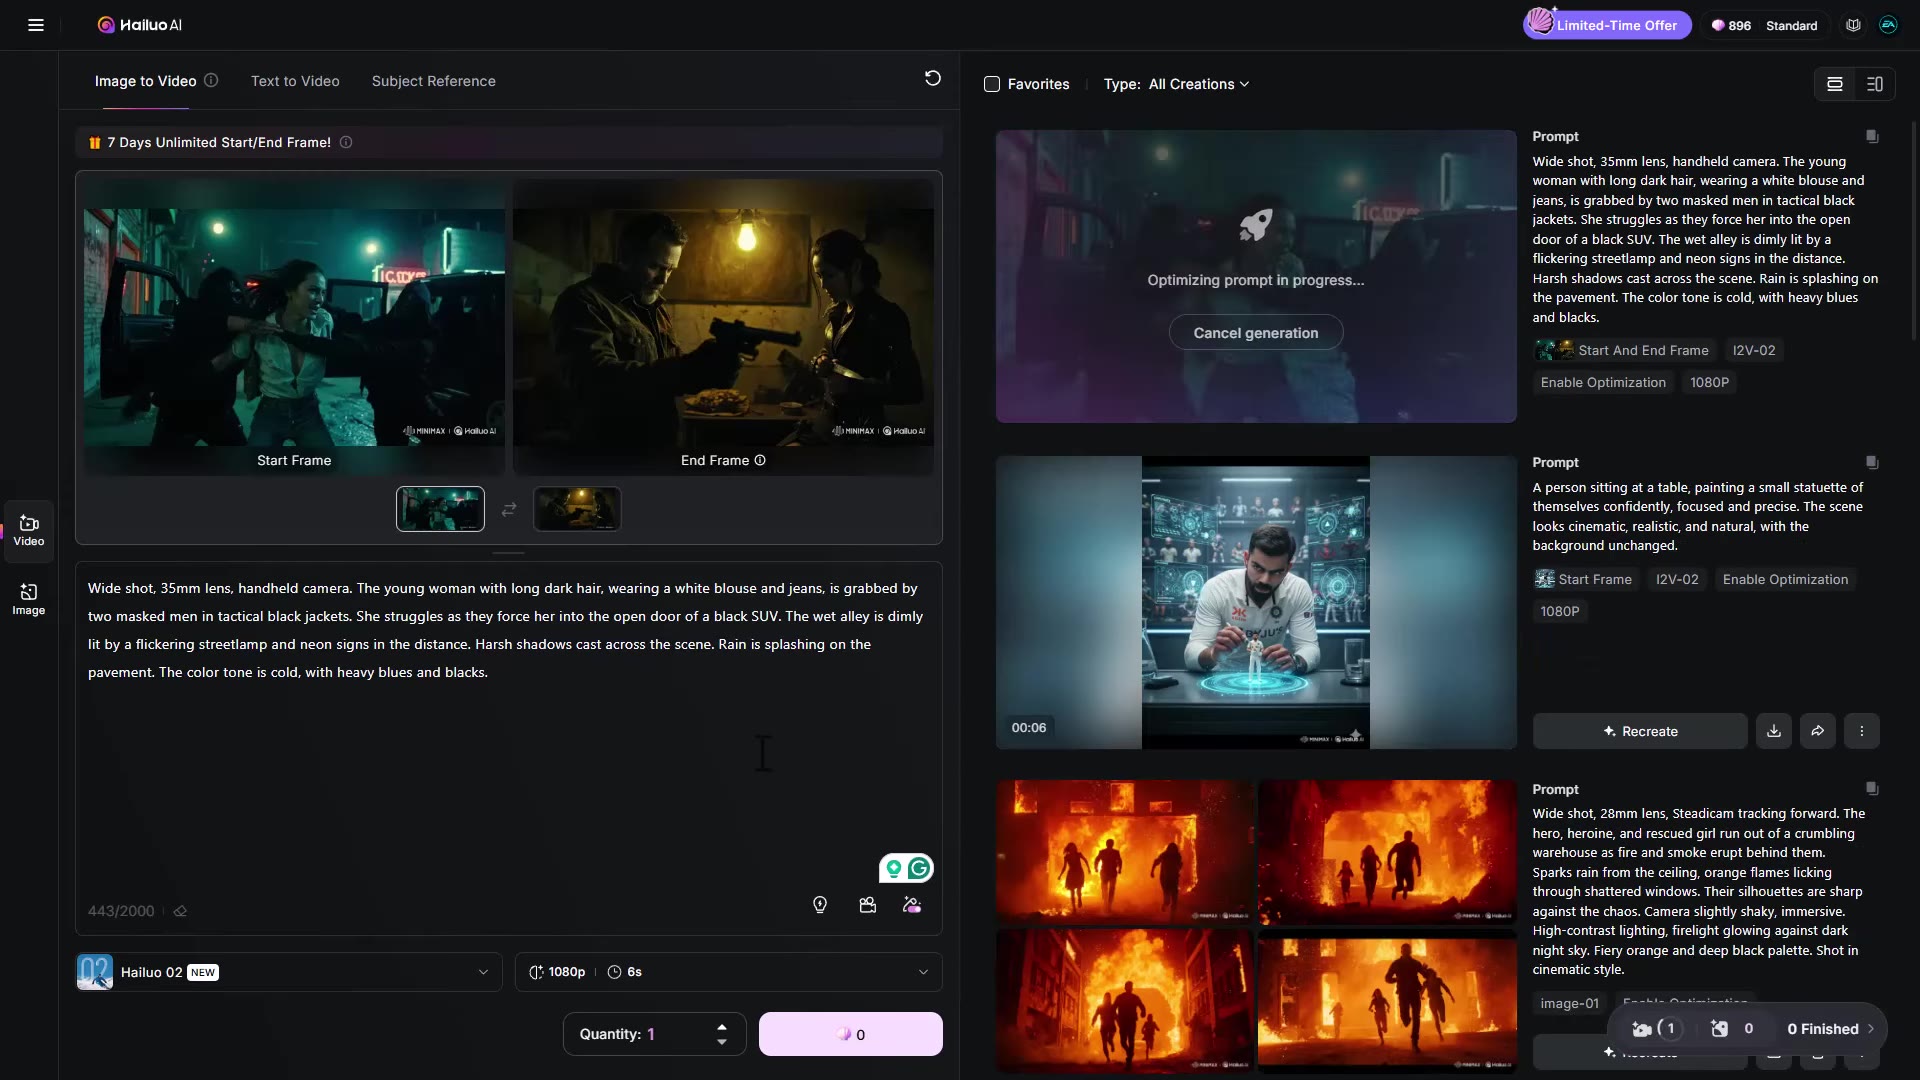Open the hamburger menu

click(x=36, y=25)
